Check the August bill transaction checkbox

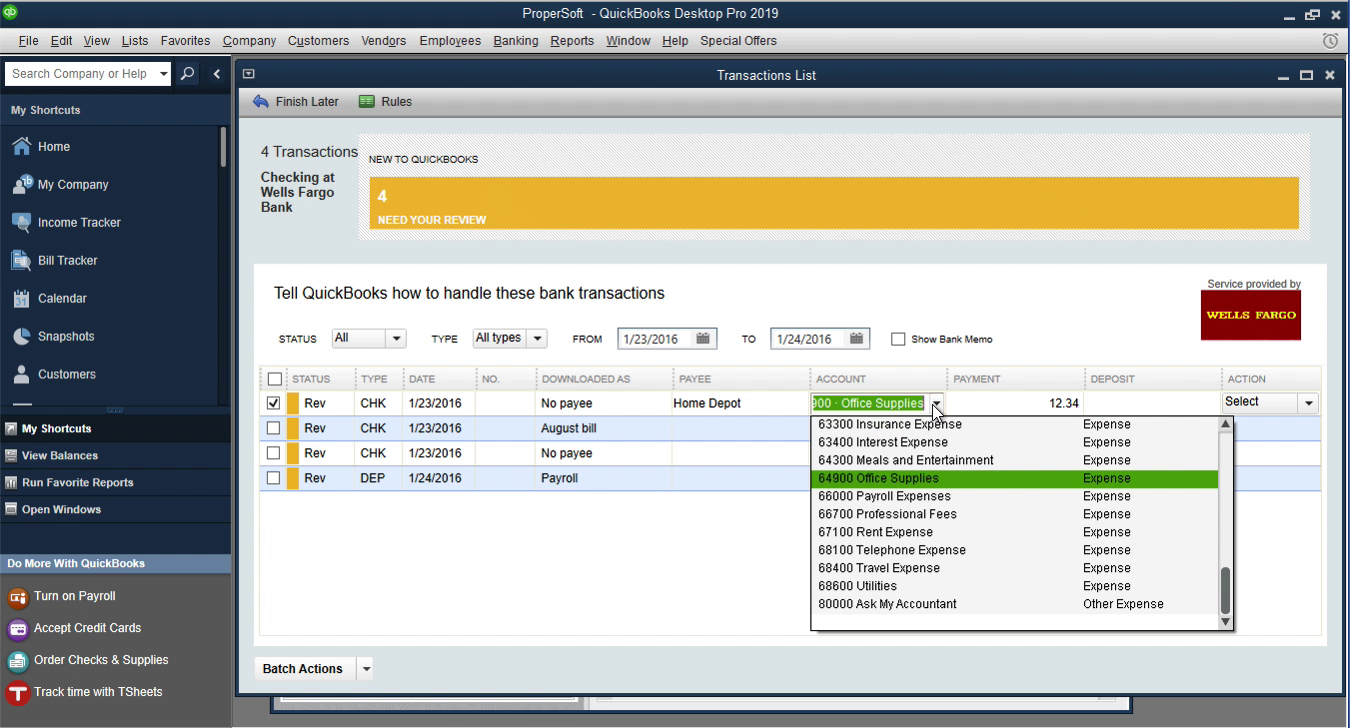tap(274, 428)
